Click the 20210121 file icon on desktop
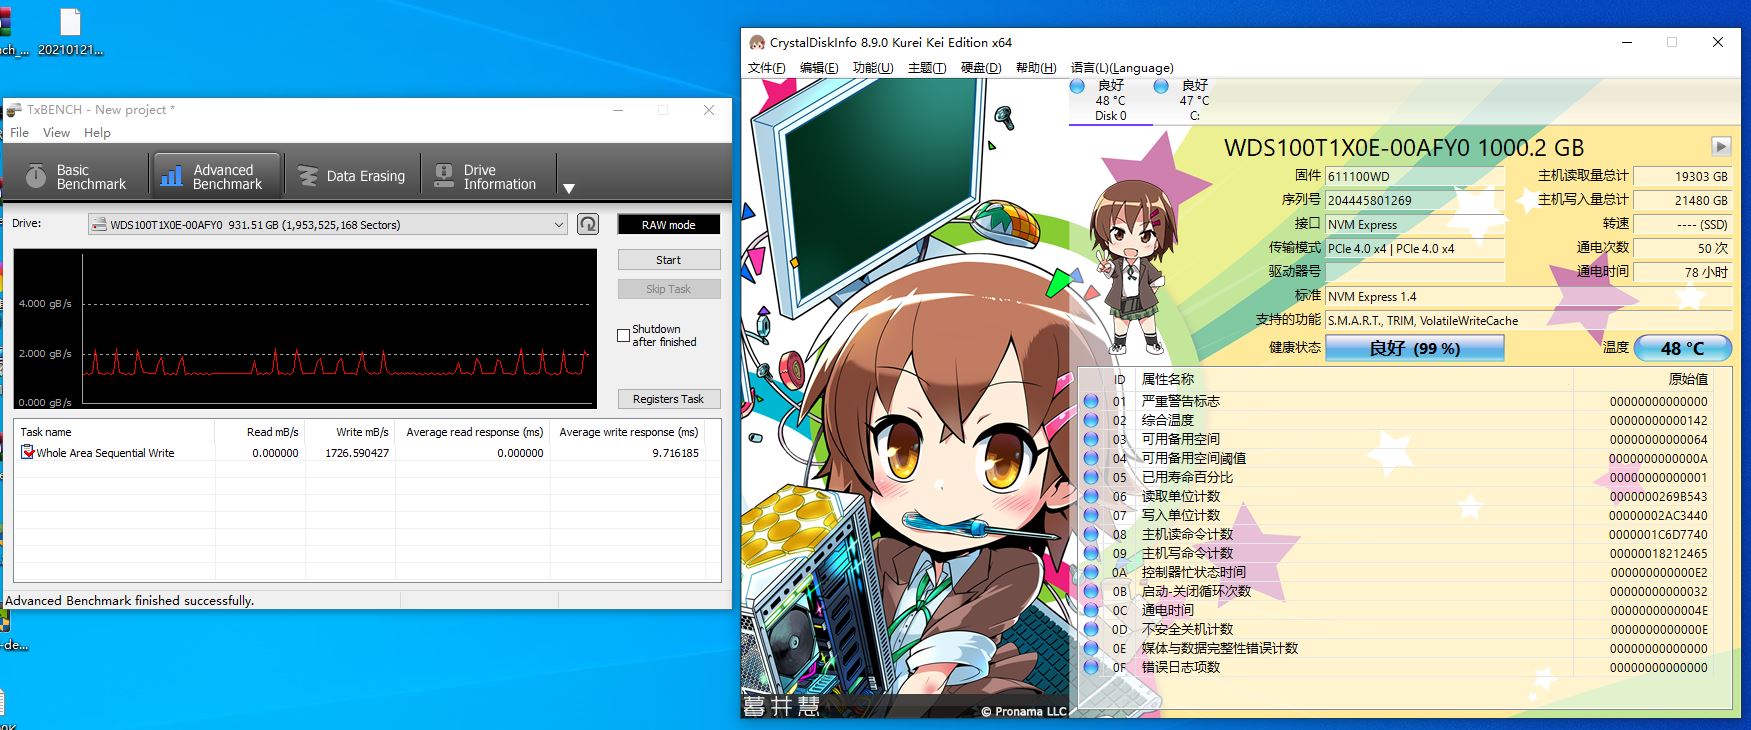Screen dimensions: 1751x730 pyautogui.click(x=70, y=33)
